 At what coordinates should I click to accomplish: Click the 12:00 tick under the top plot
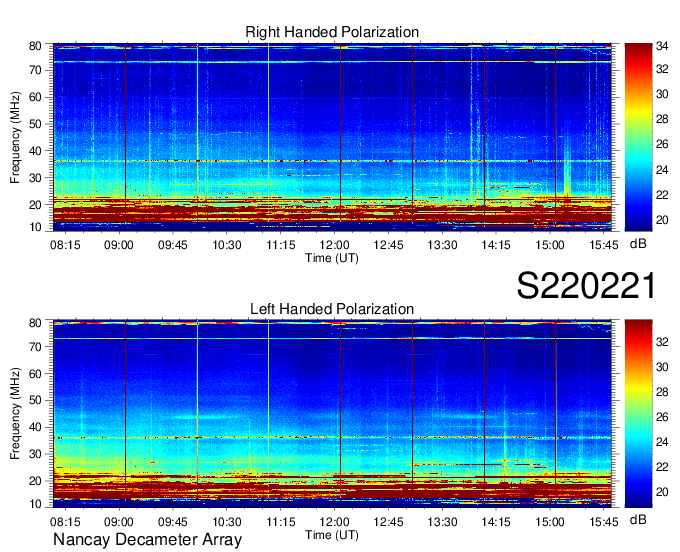[x=334, y=245]
